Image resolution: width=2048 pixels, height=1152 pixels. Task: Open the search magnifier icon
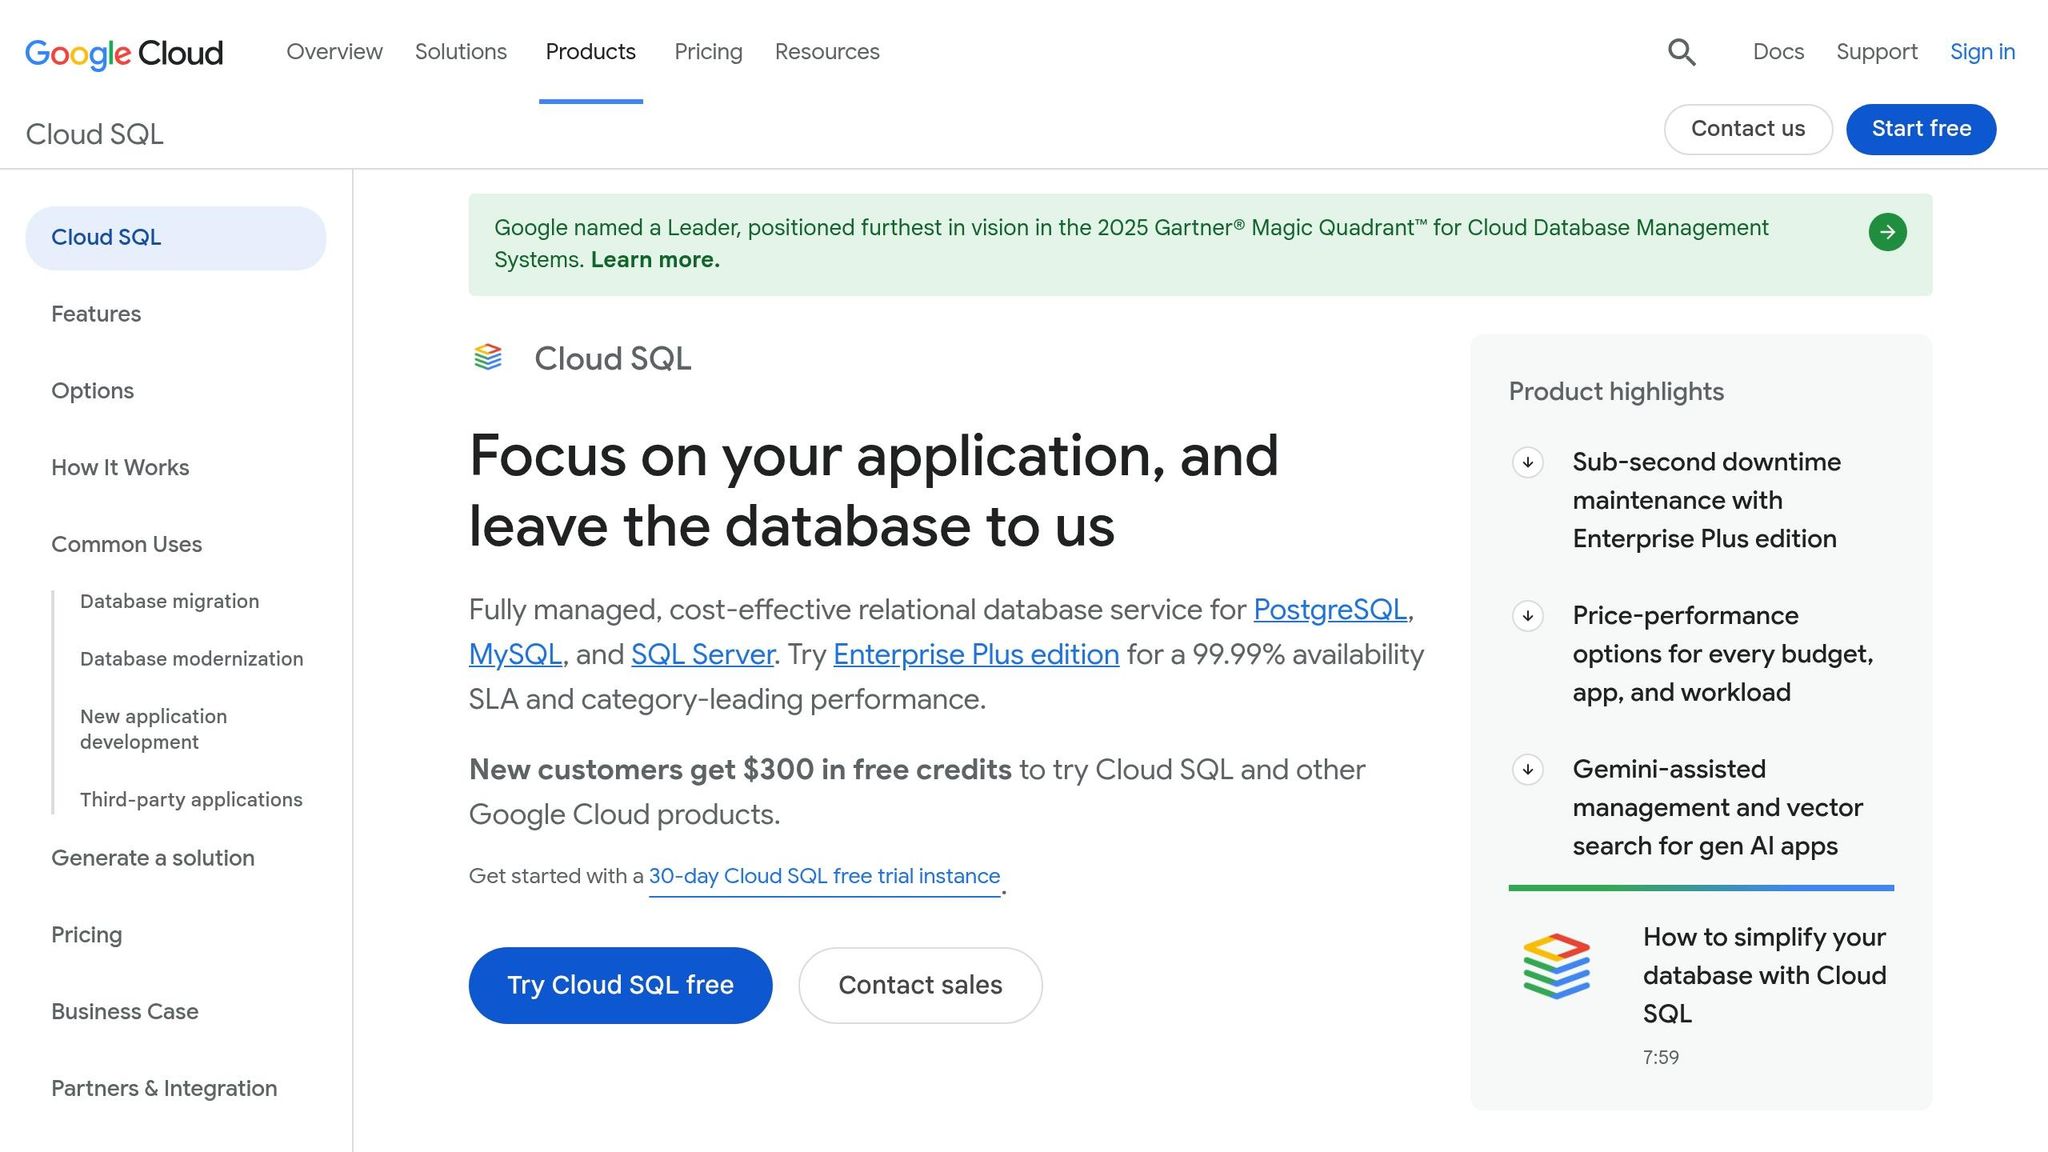point(1681,52)
